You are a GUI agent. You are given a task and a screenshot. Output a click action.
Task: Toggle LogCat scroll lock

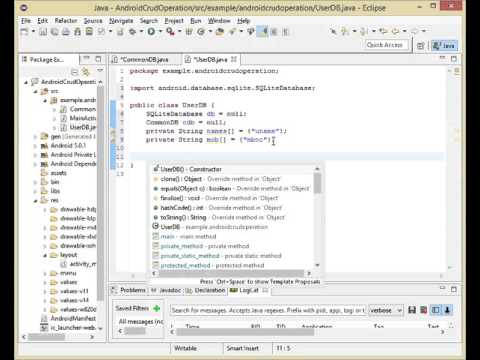(447, 310)
